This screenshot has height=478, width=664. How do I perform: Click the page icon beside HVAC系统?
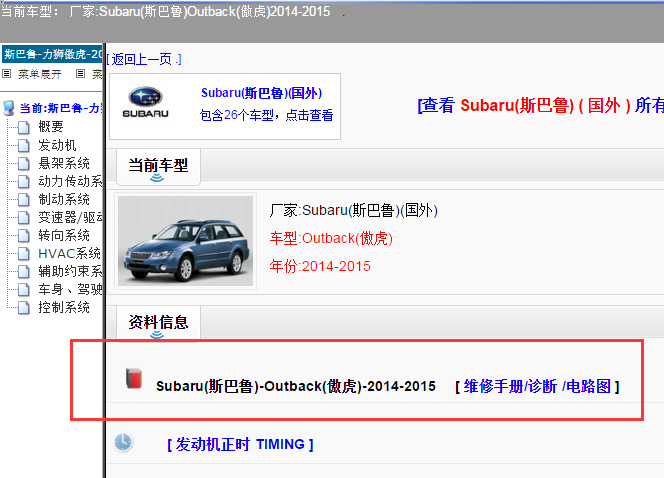pos(24,253)
